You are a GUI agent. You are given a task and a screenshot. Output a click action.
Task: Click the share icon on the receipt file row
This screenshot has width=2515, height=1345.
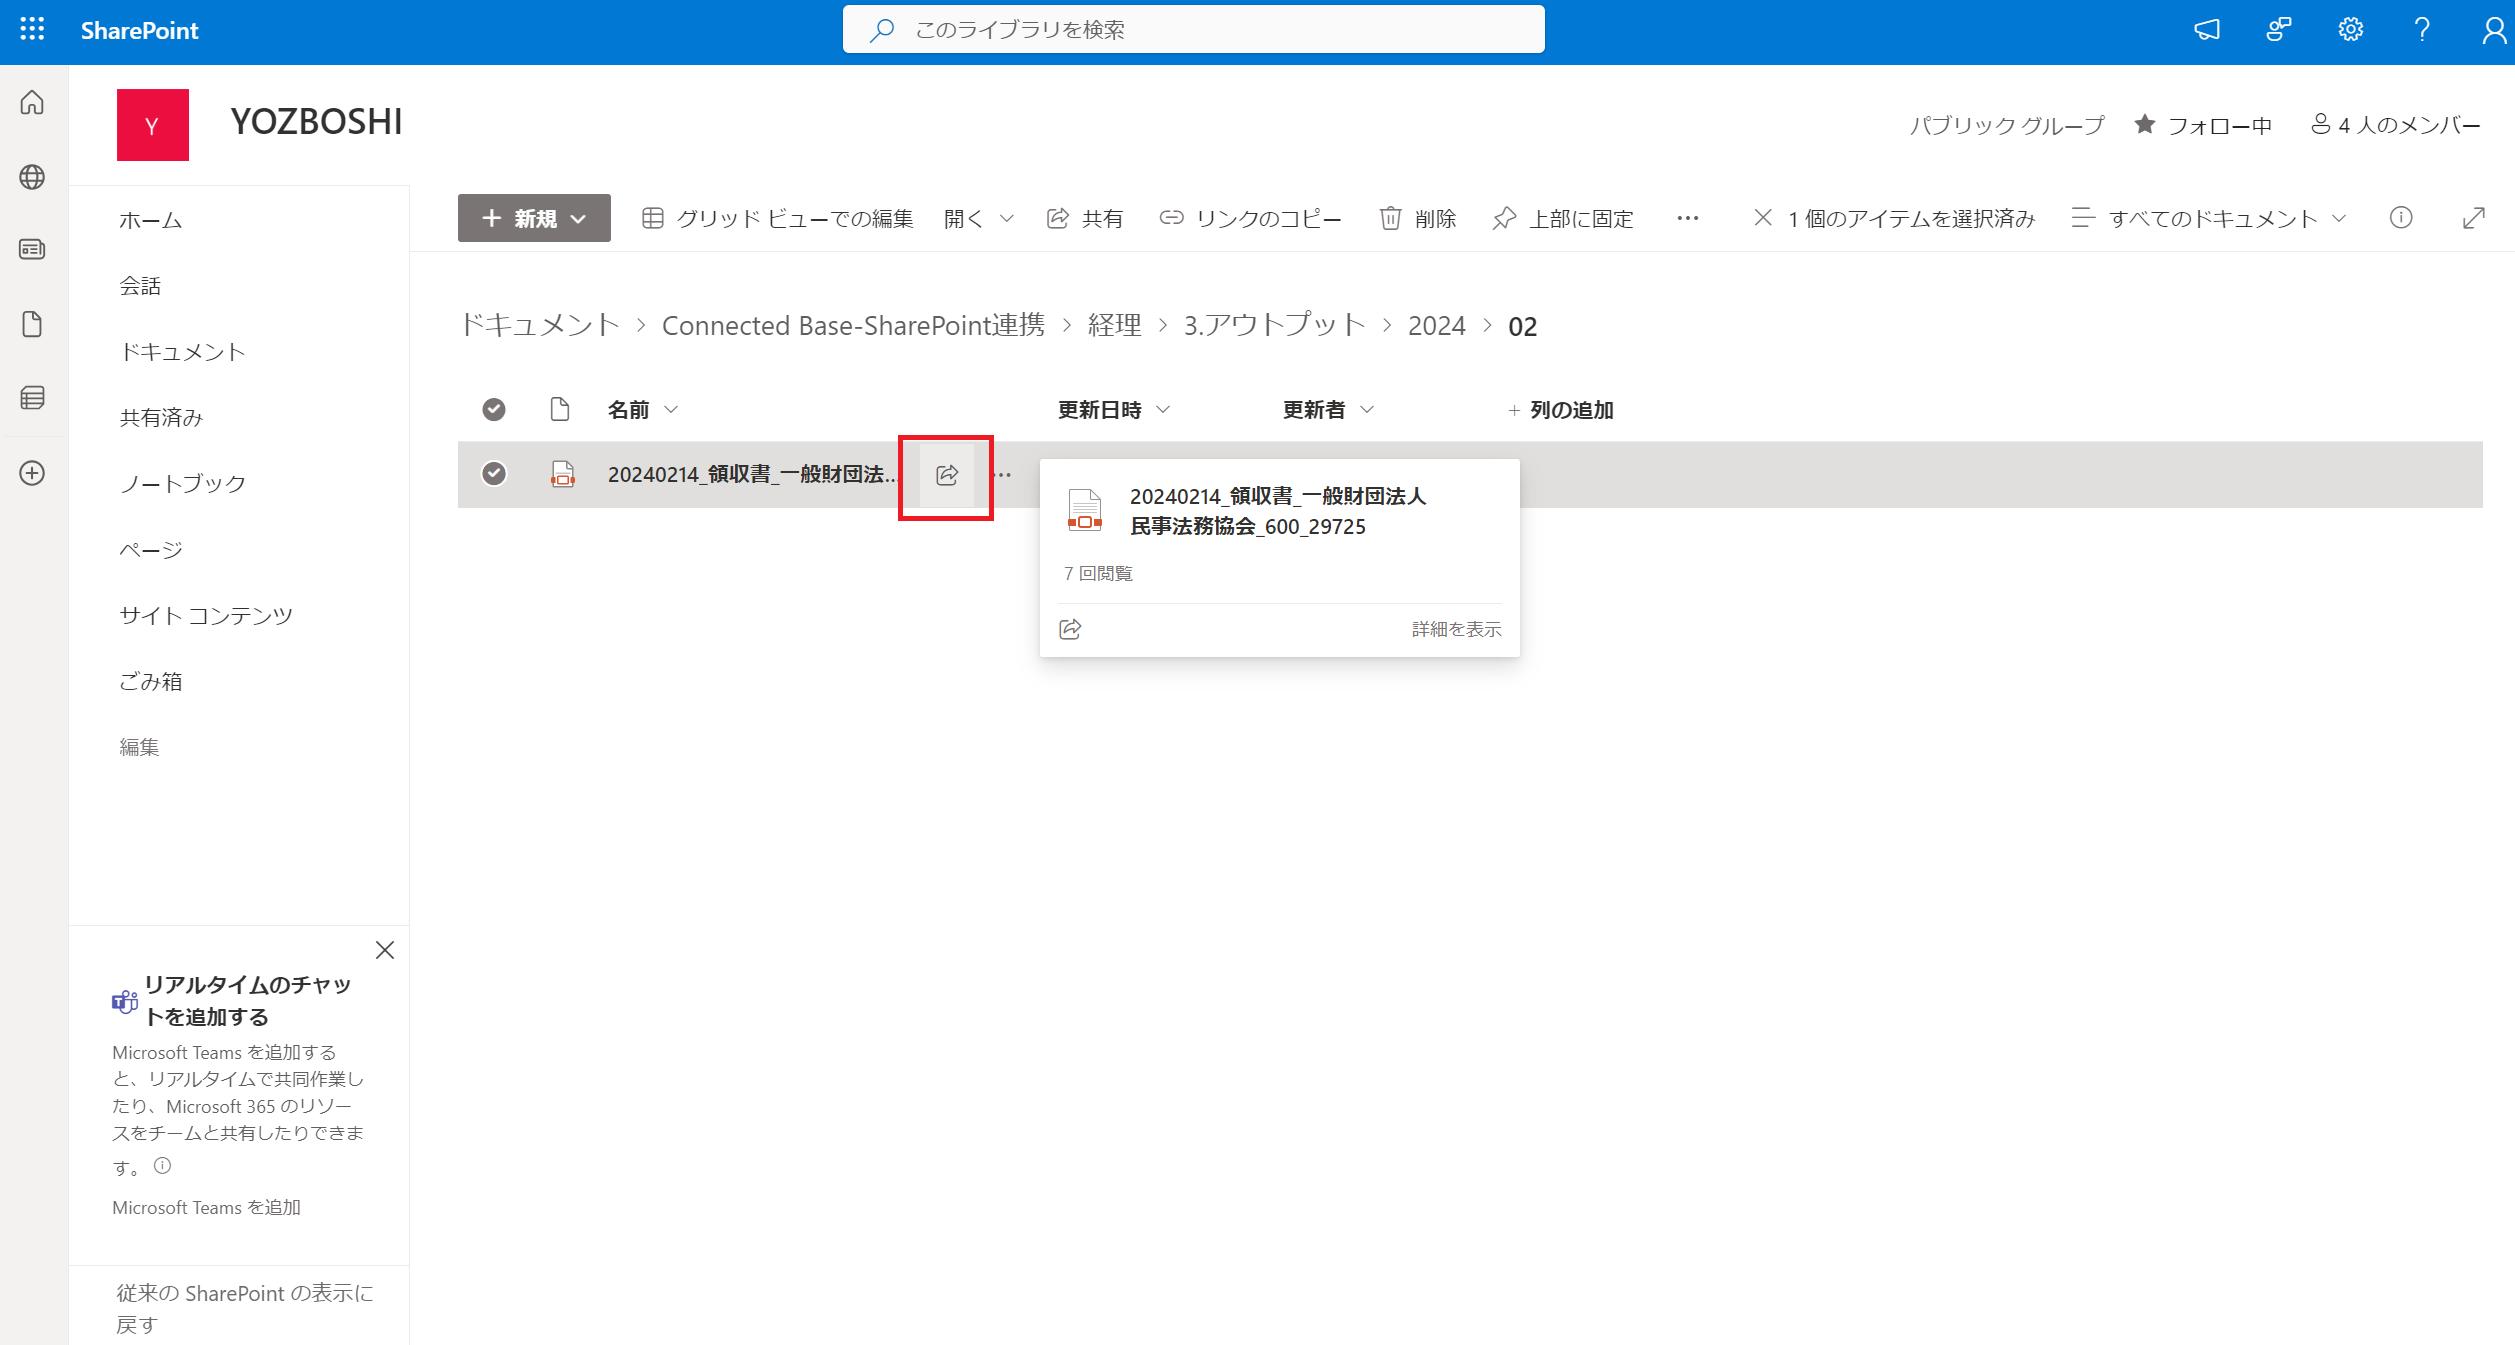(945, 474)
